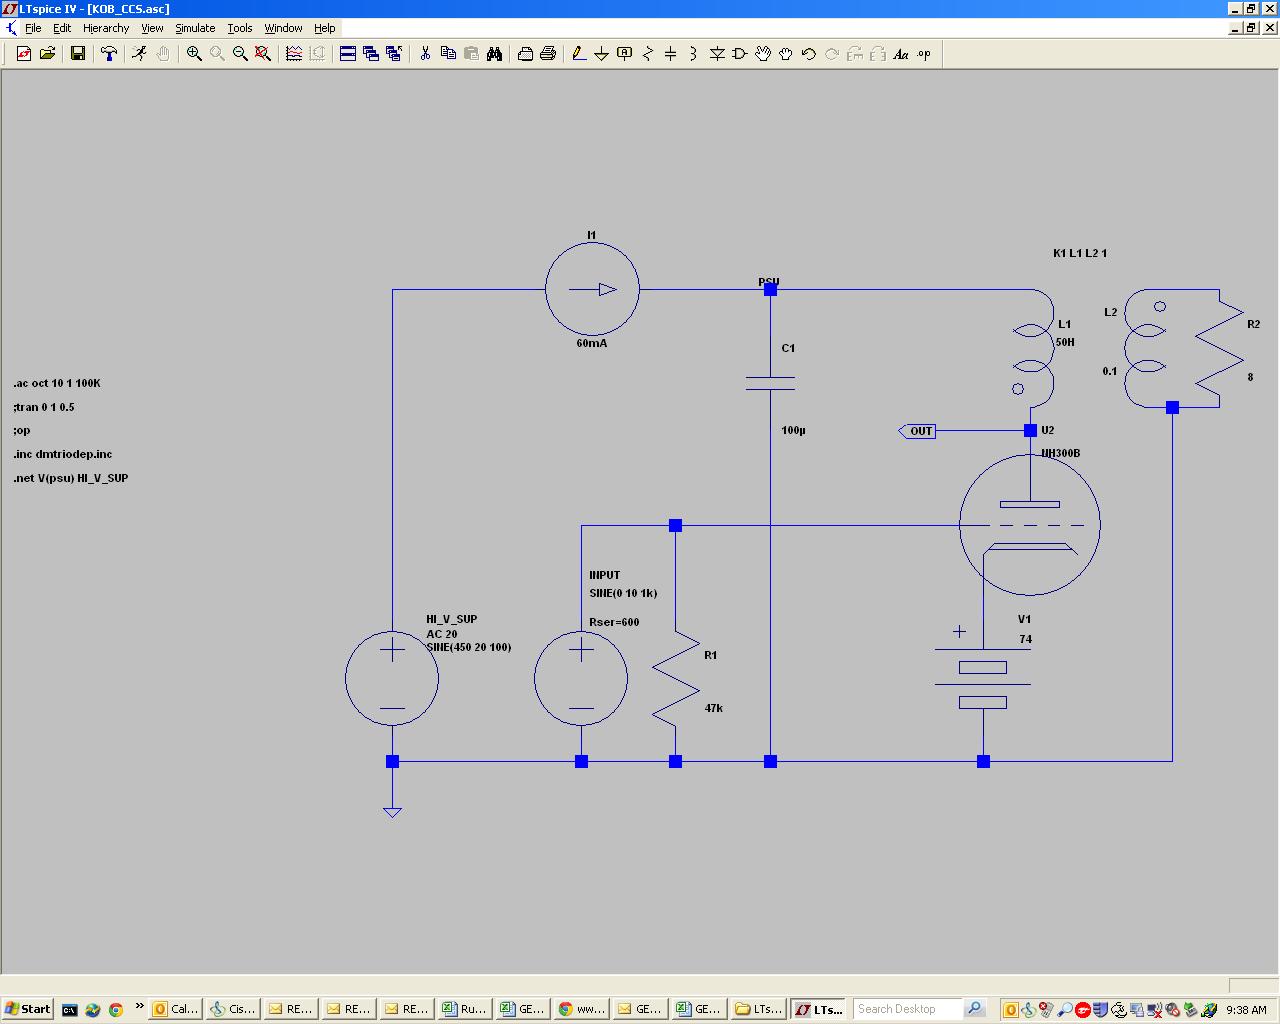Open the Hierarchy menu
Screen dimensions: 1280x1024
click(x=106, y=28)
